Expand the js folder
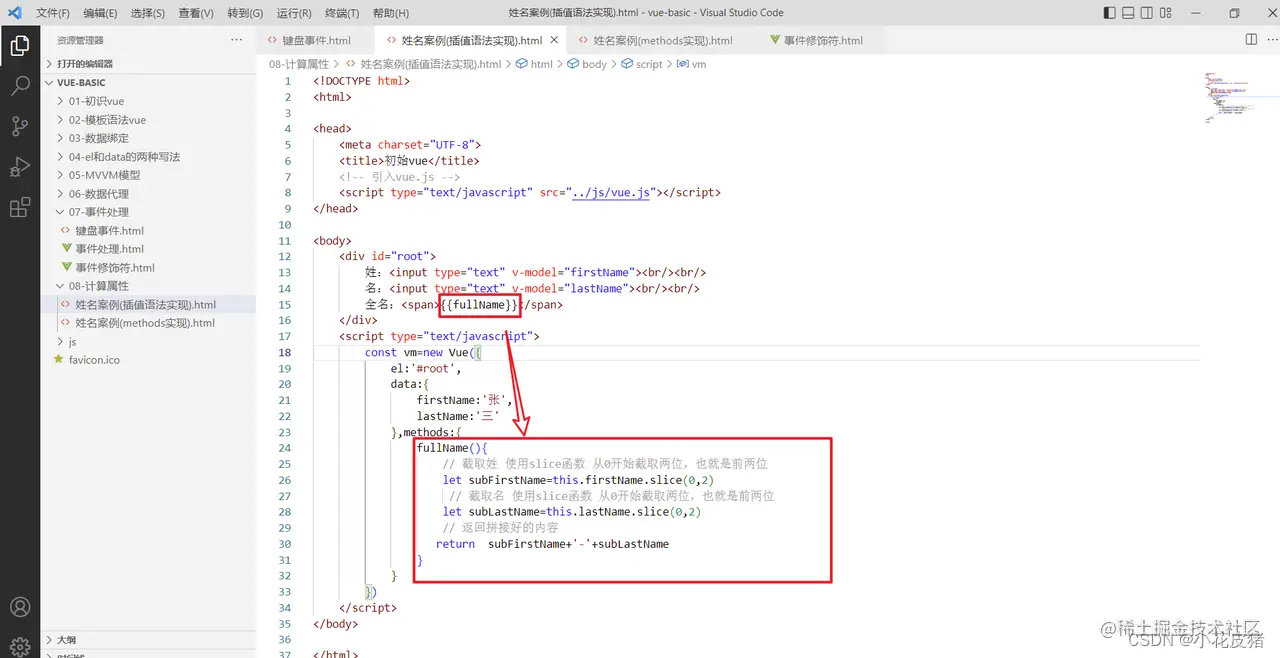This screenshot has width=1280, height=658. coord(148,341)
